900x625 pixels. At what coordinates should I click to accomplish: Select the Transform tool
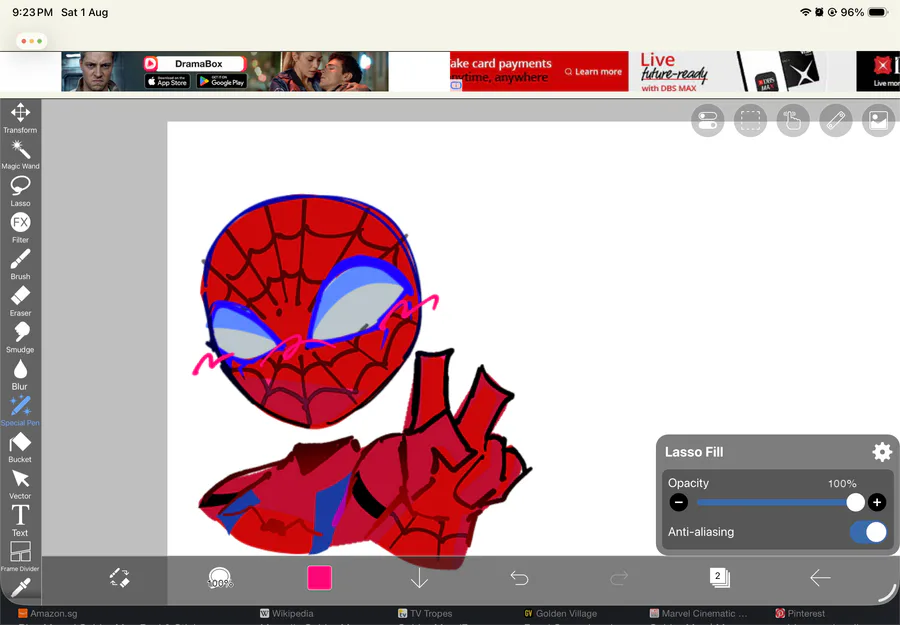20,118
